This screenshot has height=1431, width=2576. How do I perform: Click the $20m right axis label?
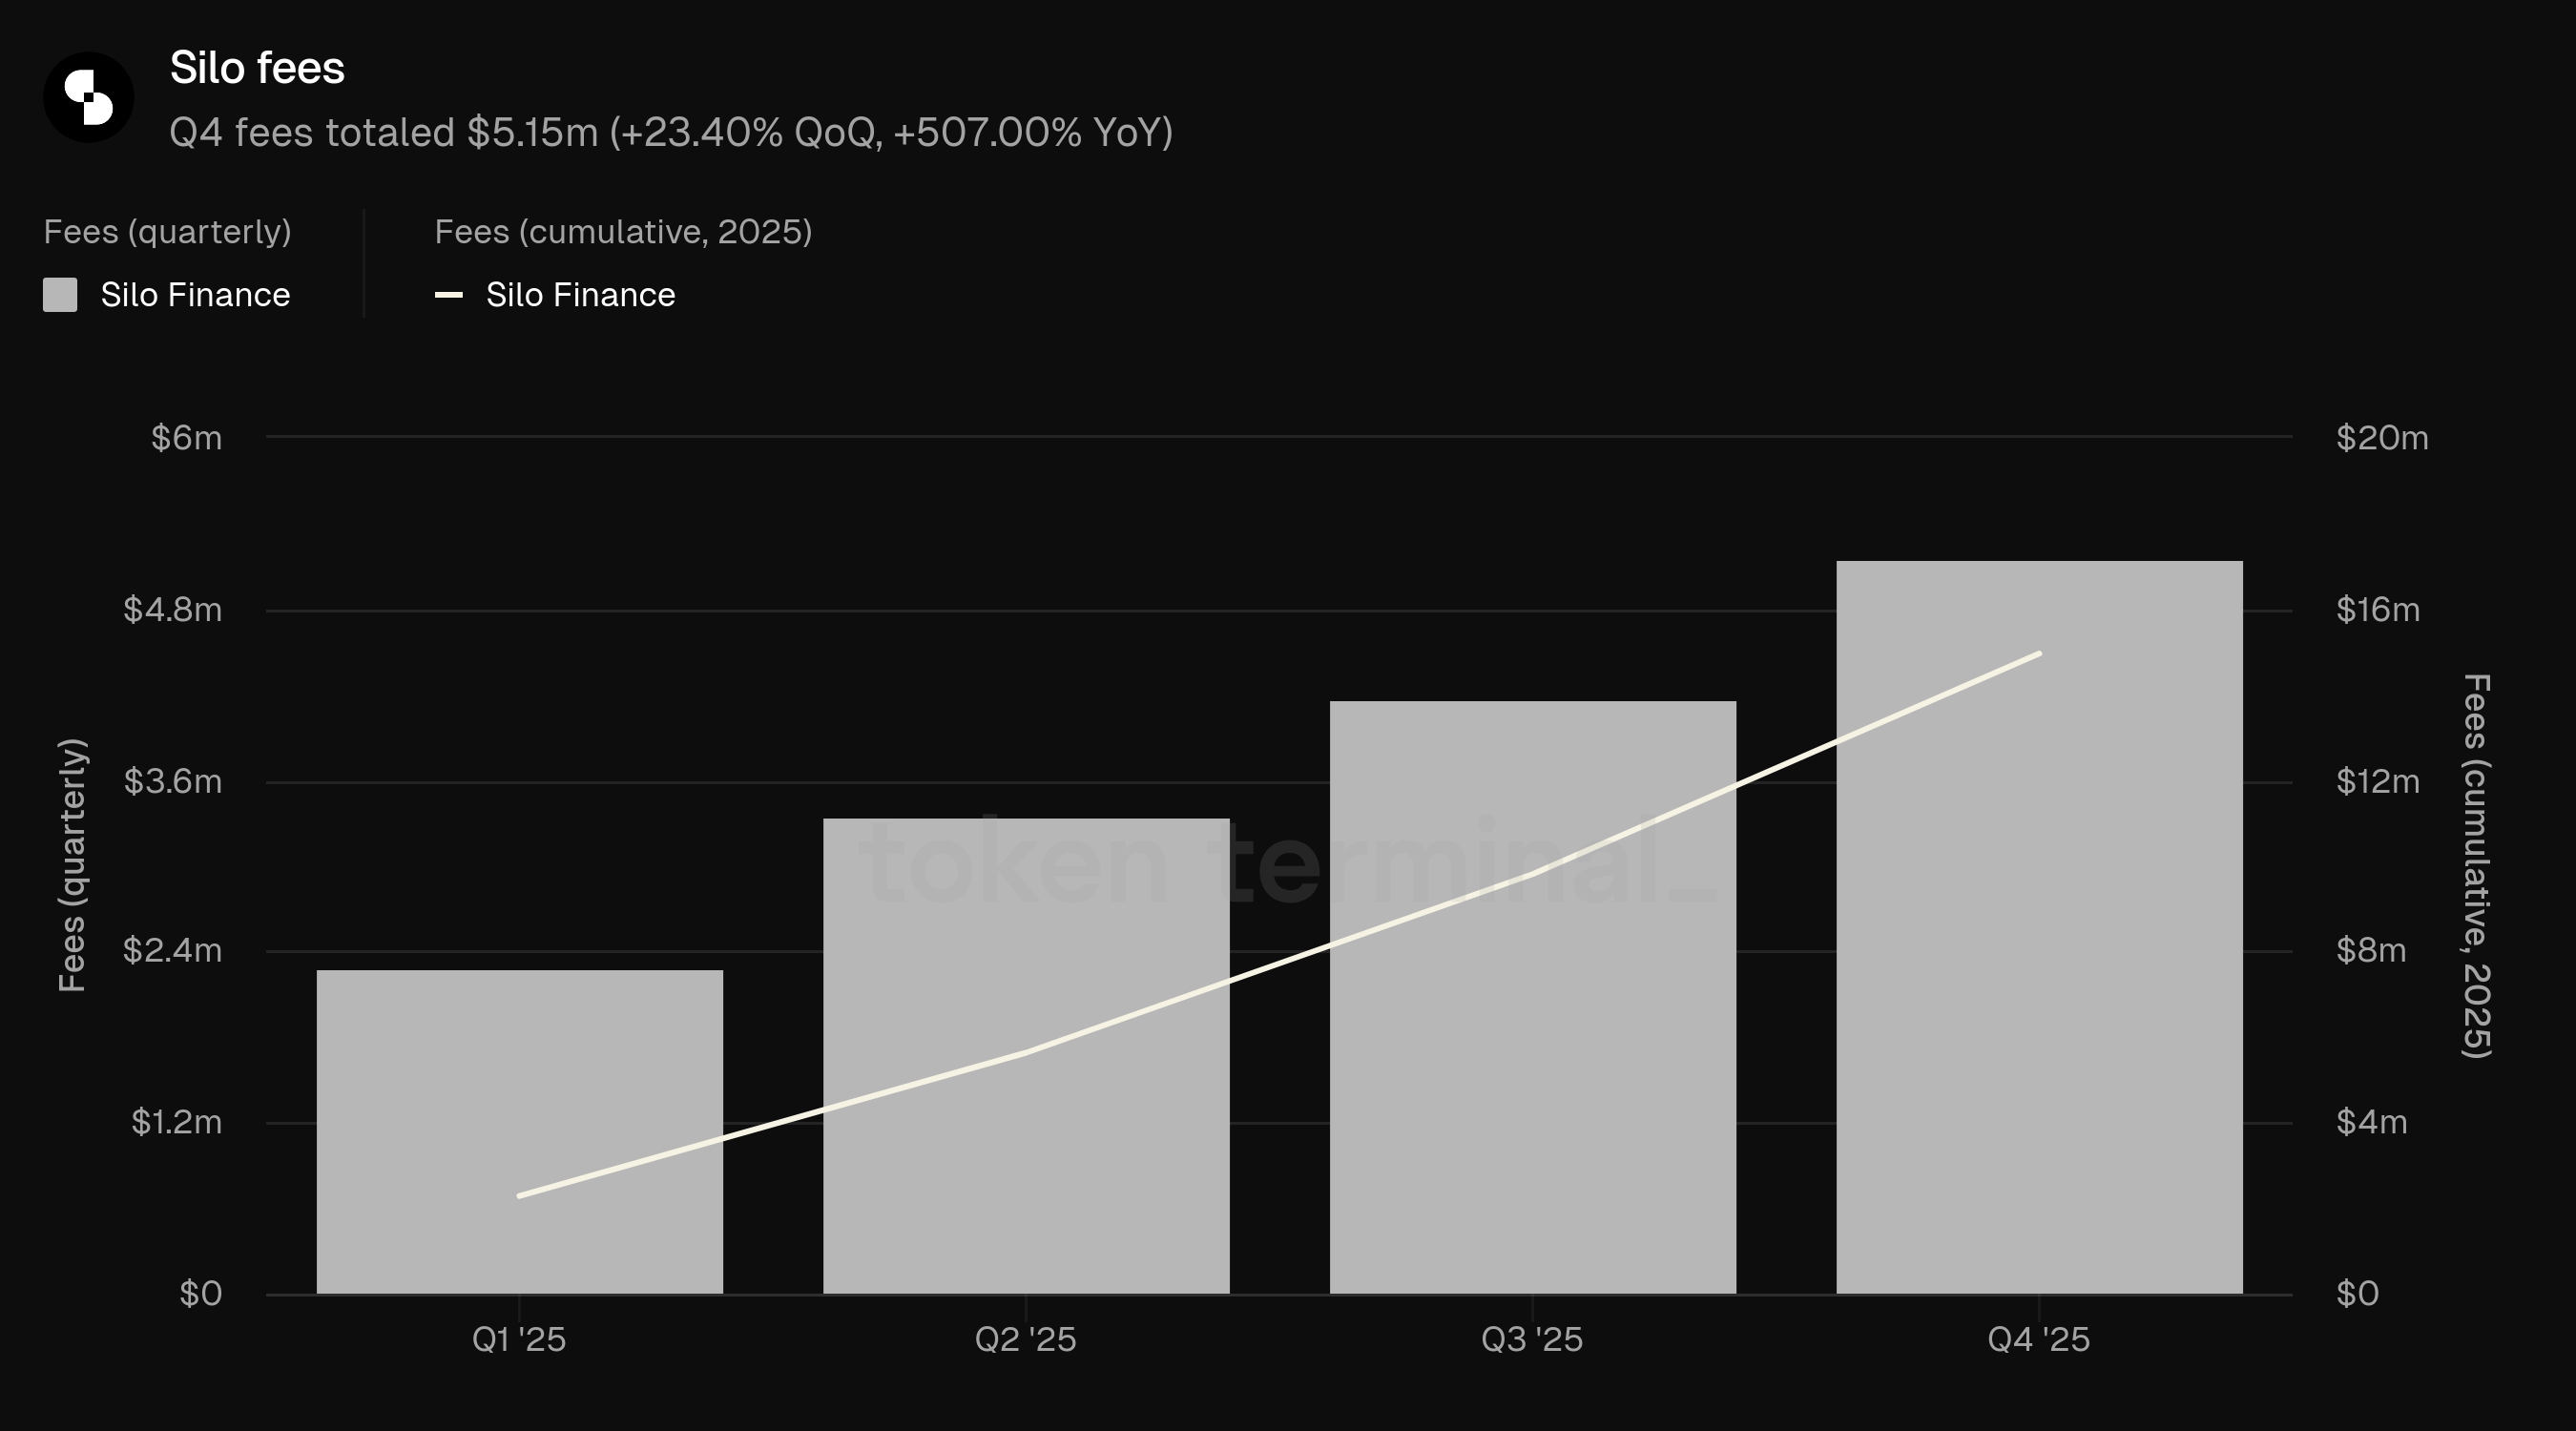coord(2382,438)
